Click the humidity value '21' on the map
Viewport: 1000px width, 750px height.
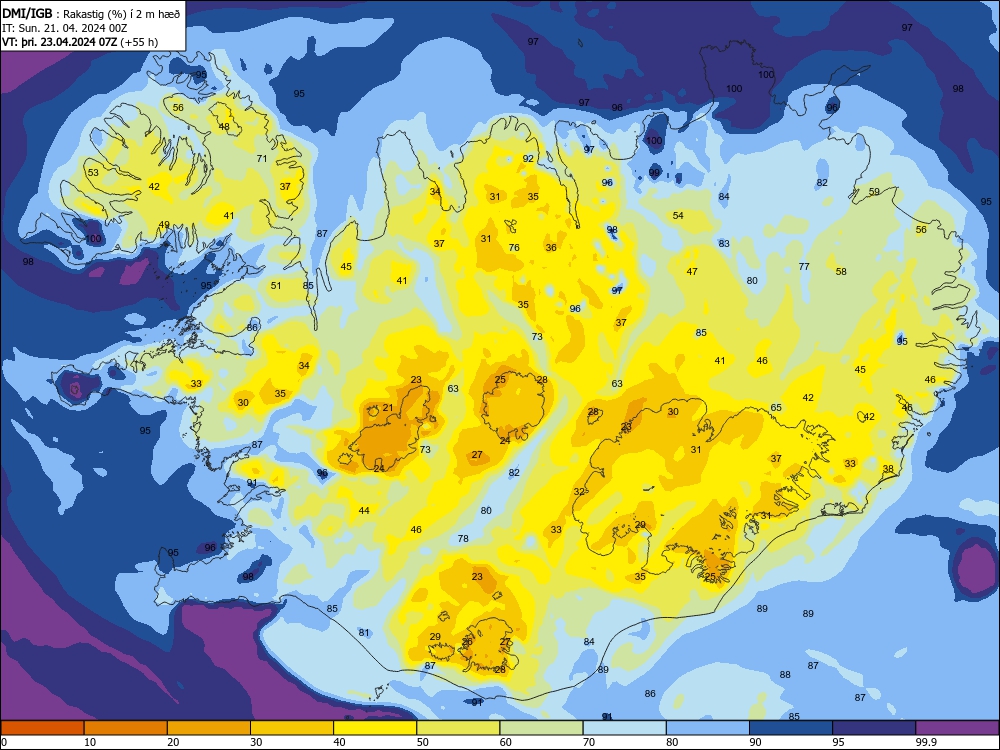coord(388,408)
